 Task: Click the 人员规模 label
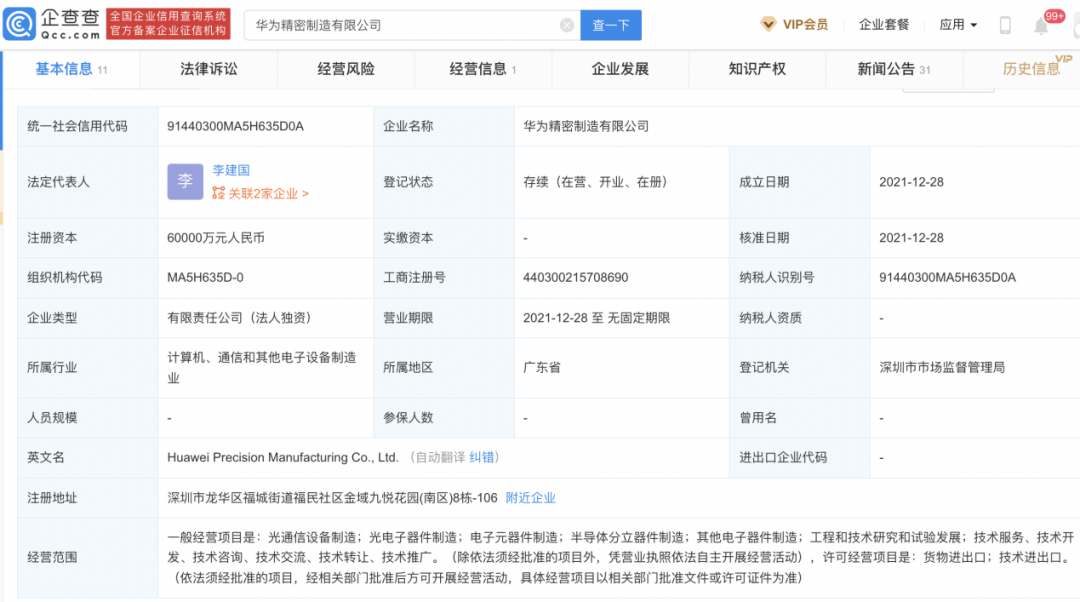pyautogui.click(x=52, y=417)
